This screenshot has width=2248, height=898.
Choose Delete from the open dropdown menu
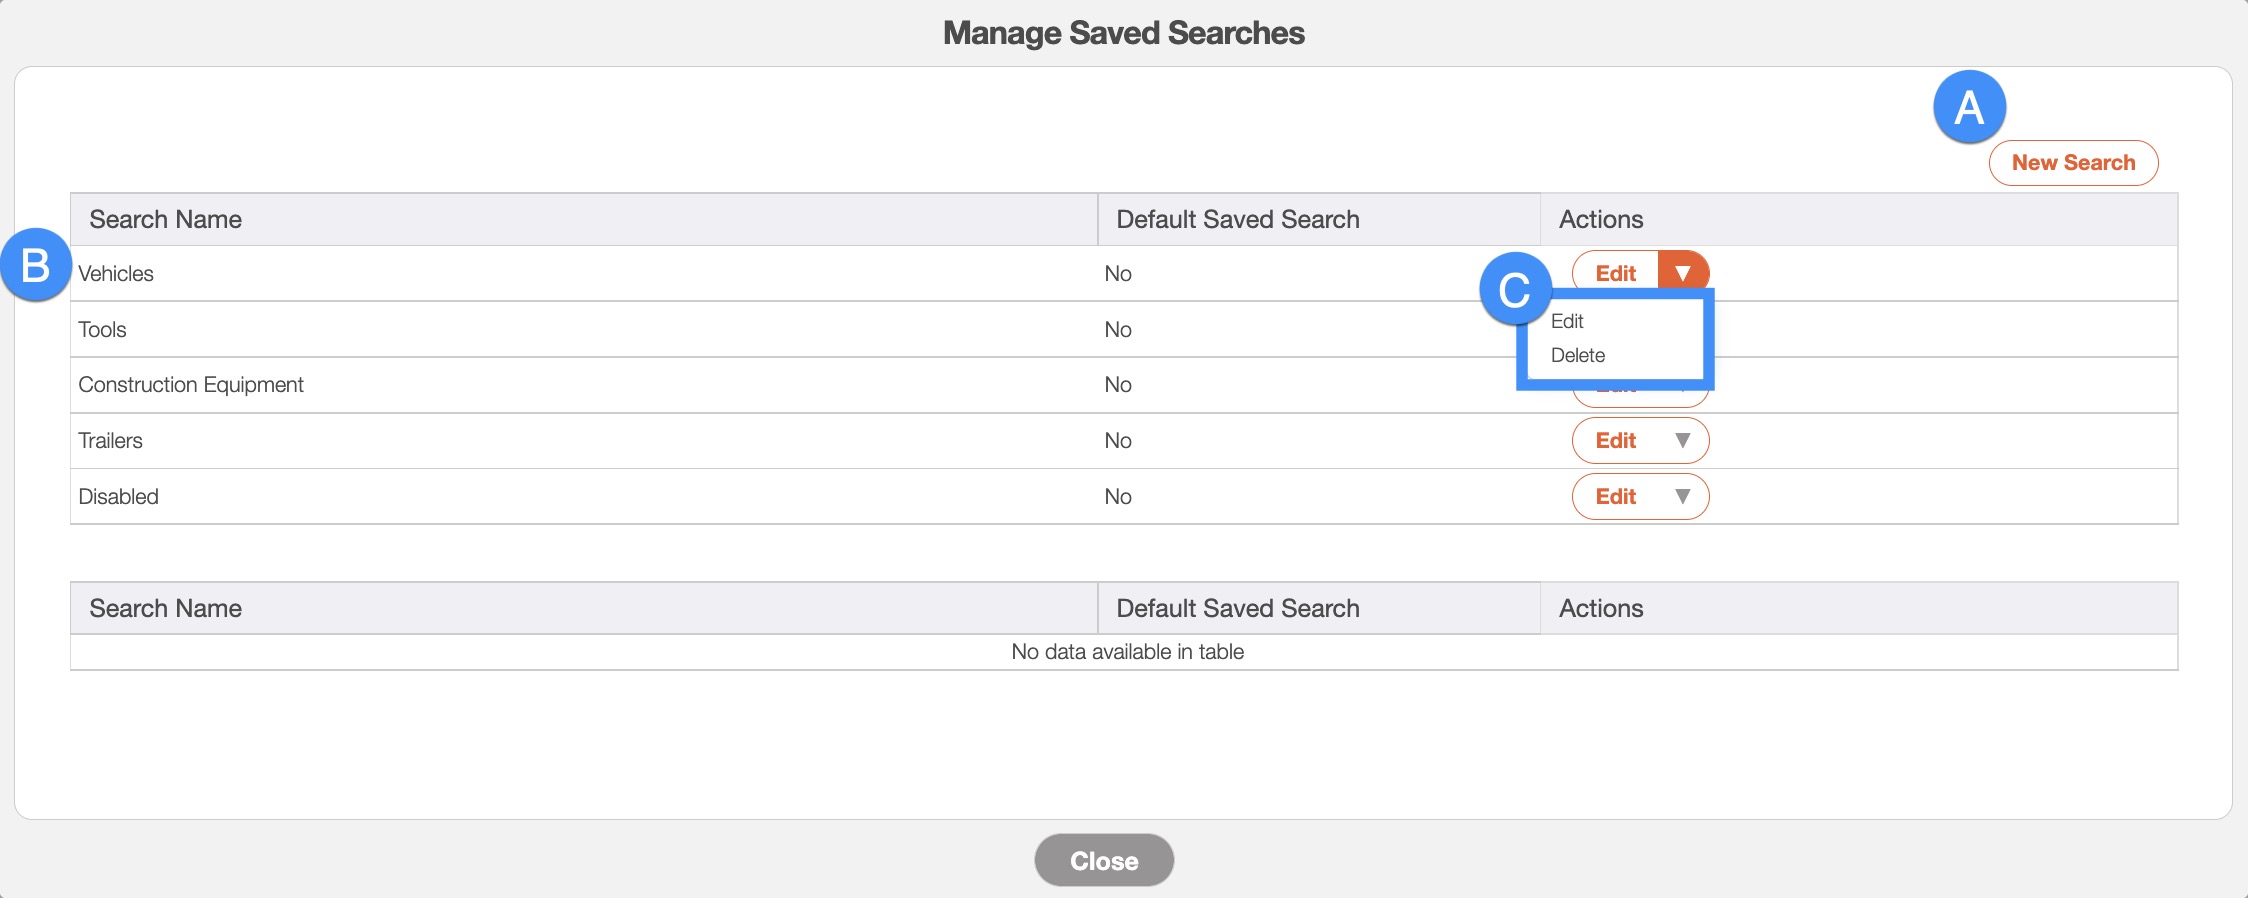(1577, 355)
